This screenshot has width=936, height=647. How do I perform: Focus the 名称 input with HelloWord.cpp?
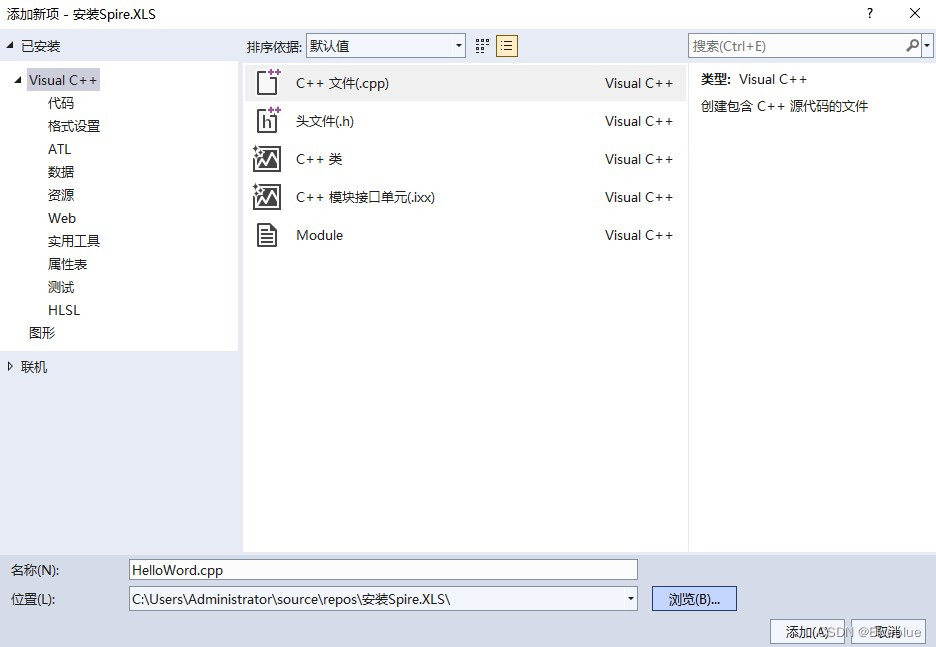pos(383,569)
